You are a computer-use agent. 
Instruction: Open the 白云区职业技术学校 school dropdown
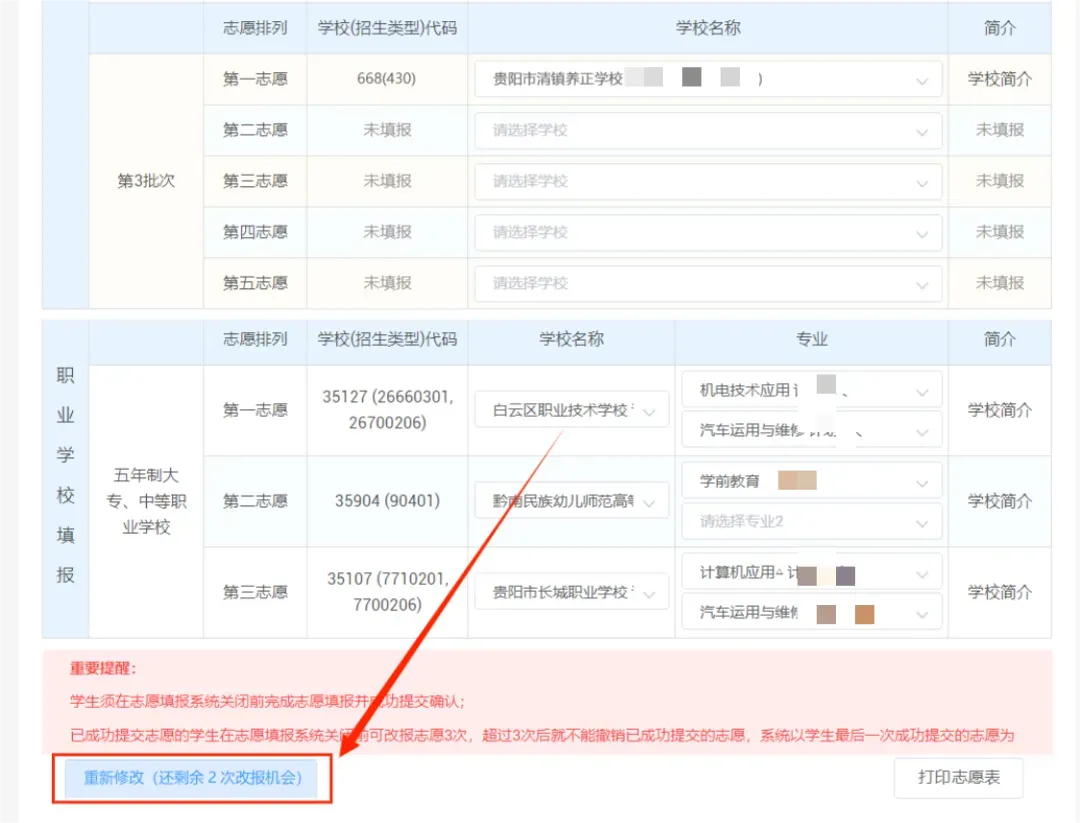[571, 409]
